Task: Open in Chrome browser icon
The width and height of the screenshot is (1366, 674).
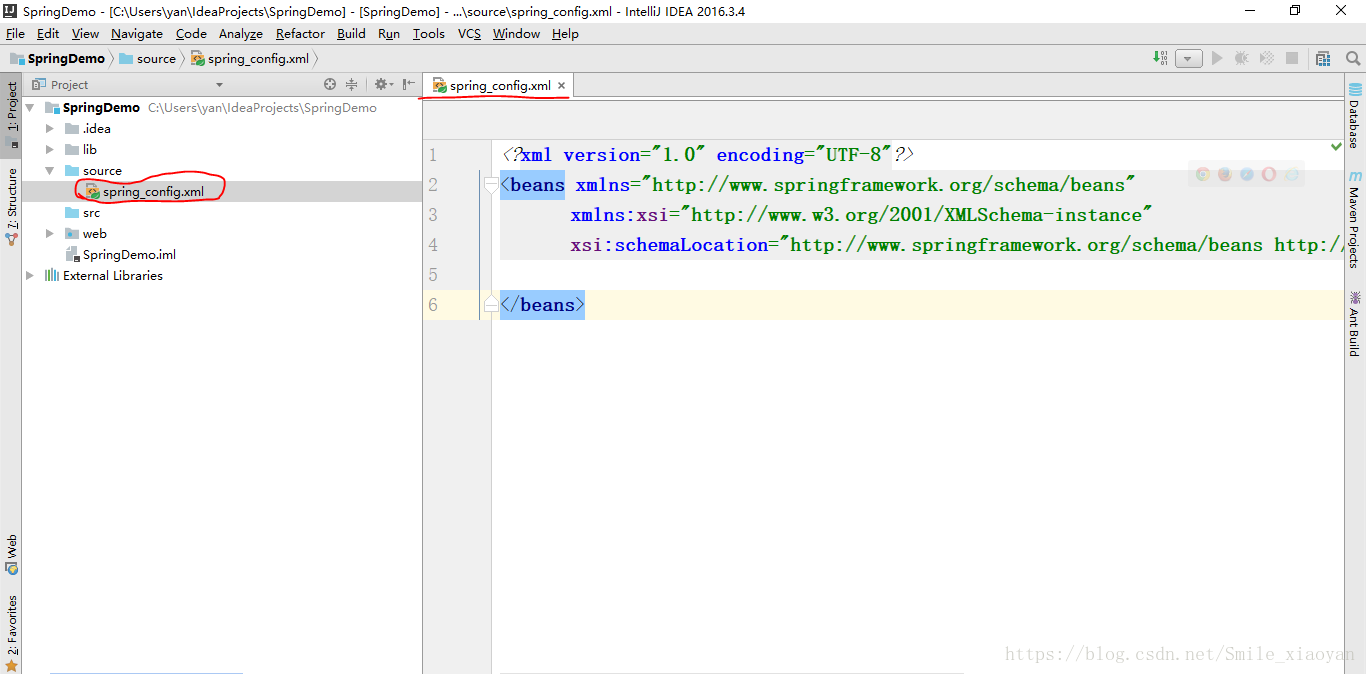Action: pos(1203,174)
